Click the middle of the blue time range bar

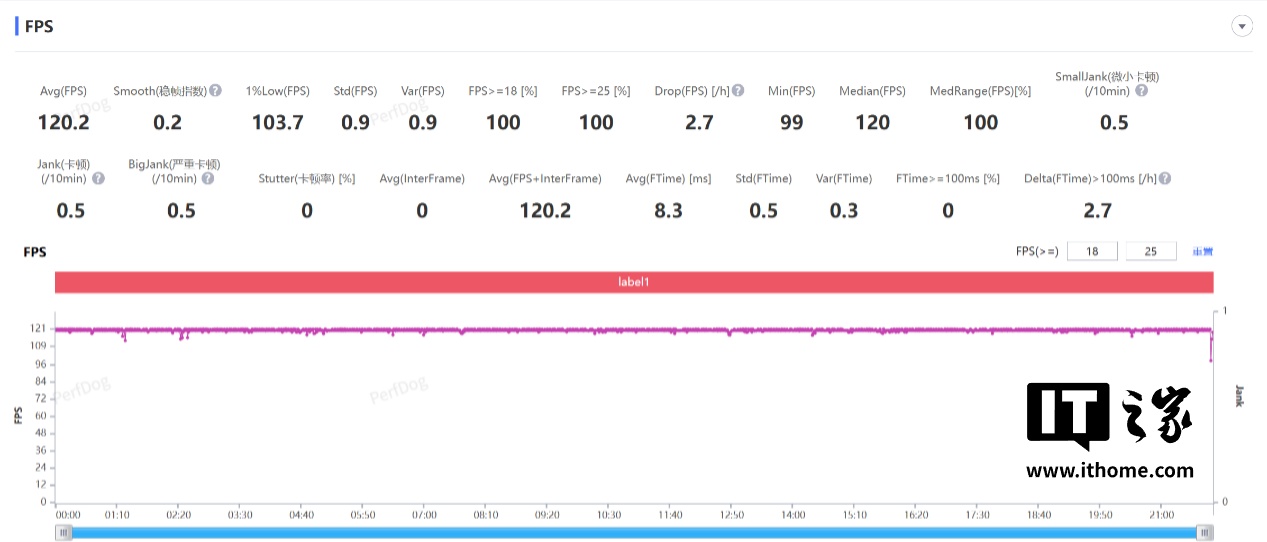click(635, 533)
